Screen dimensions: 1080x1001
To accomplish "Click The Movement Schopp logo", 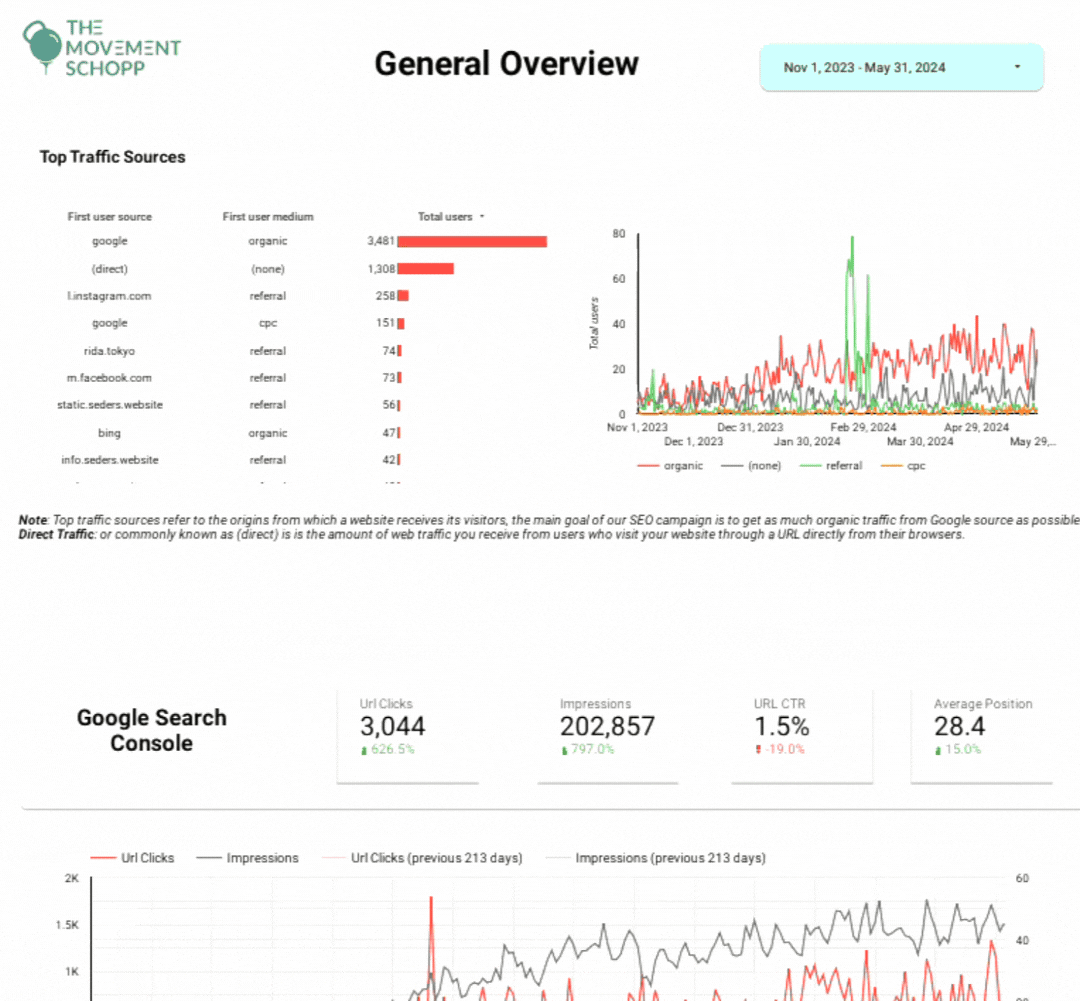I will tap(100, 47).
